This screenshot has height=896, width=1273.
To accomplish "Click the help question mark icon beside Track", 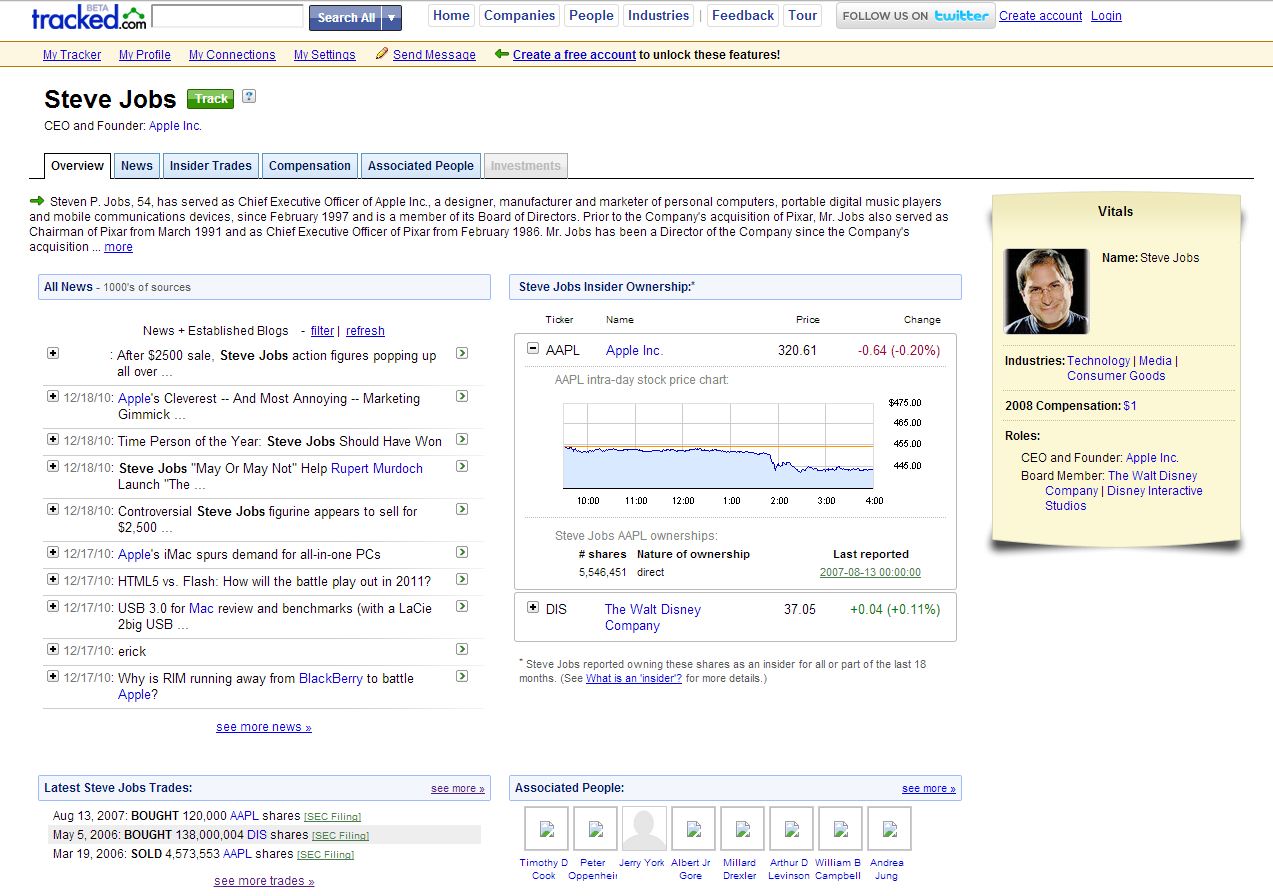I will 249,97.
